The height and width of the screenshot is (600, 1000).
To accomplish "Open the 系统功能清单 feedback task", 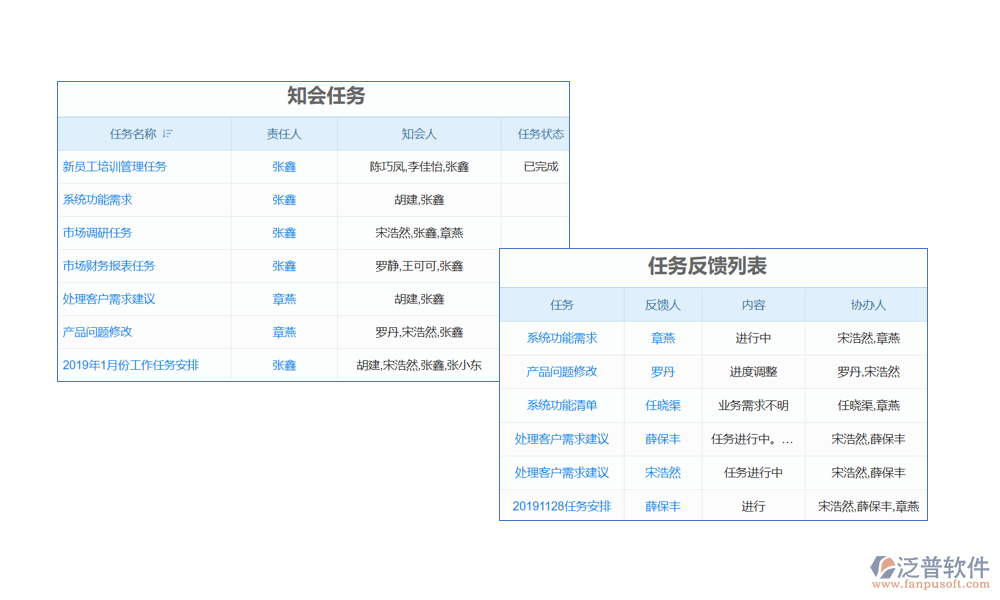I will [562, 405].
